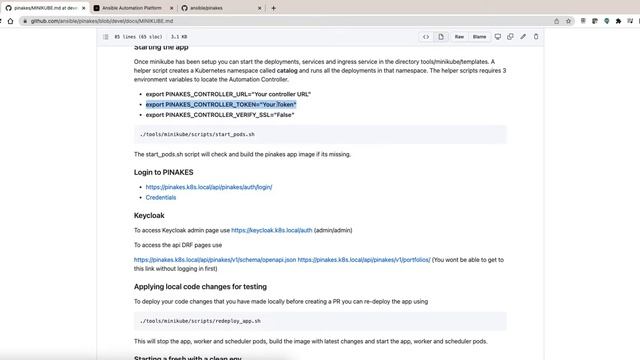Click the extension icon after the puzzle piece
640x360 pixels.
(630, 21)
